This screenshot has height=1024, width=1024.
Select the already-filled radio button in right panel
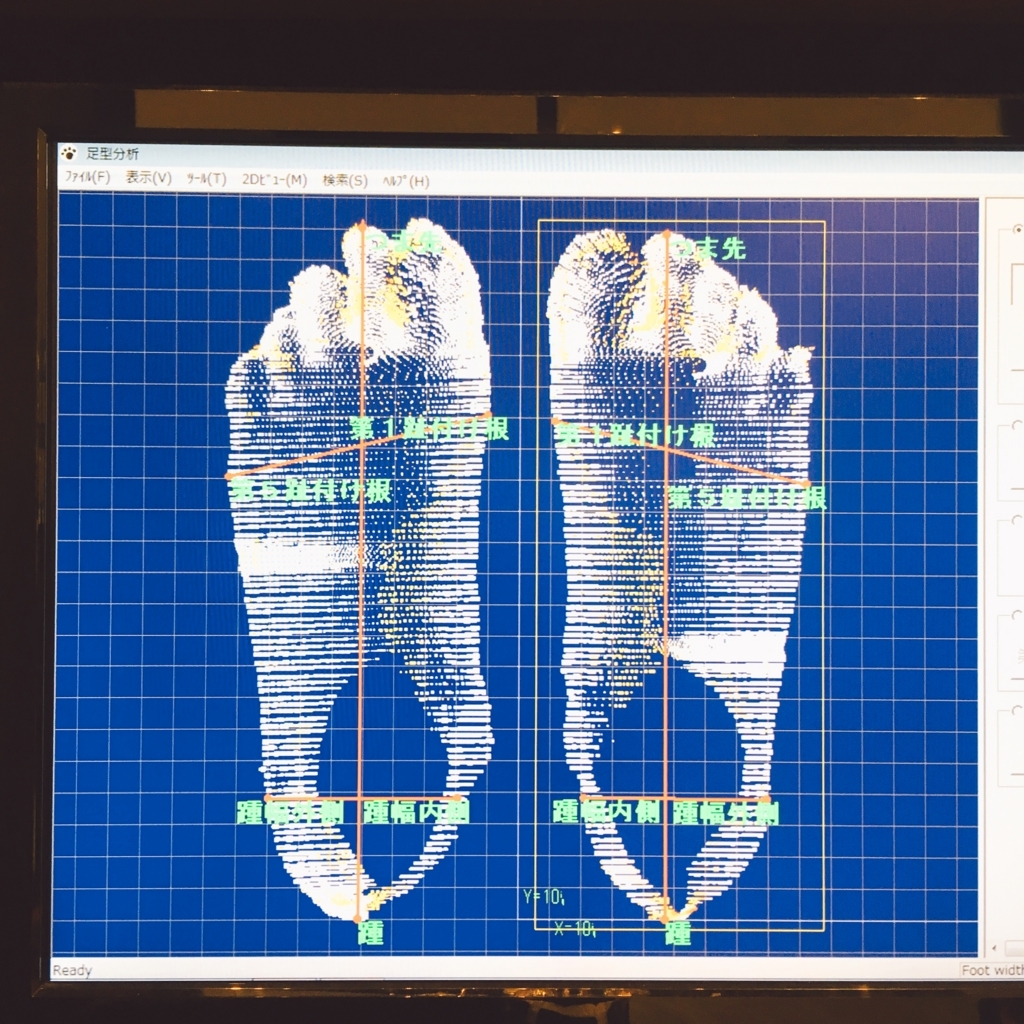[1017, 229]
